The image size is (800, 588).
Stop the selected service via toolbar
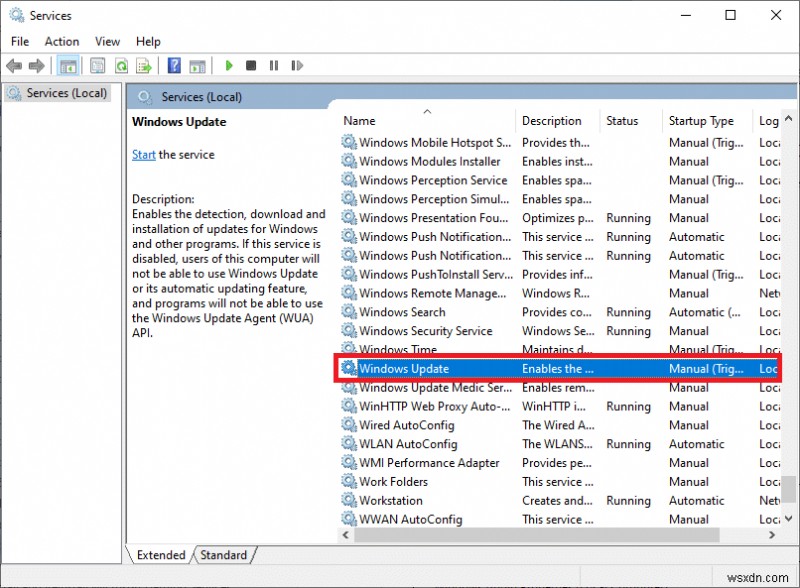pyautogui.click(x=251, y=65)
